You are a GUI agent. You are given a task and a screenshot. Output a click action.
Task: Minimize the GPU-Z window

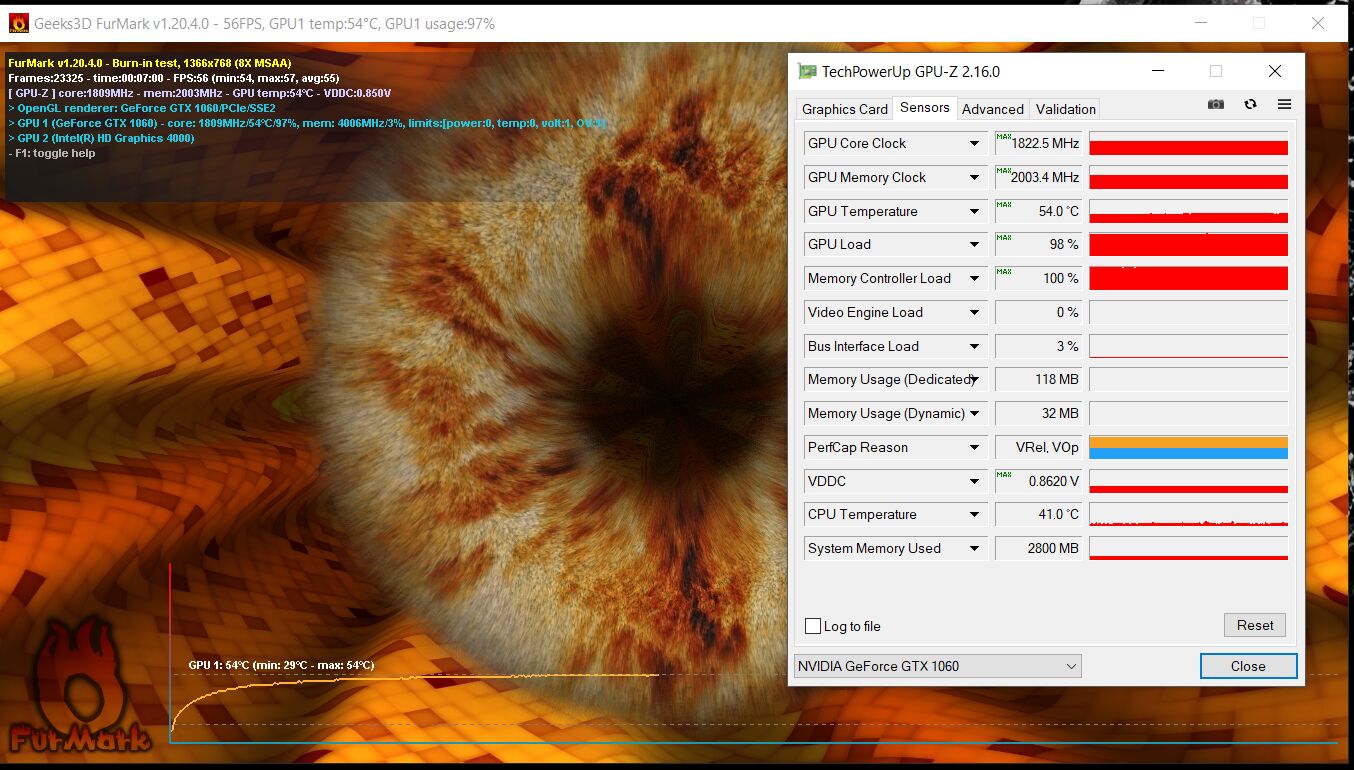point(1157,71)
